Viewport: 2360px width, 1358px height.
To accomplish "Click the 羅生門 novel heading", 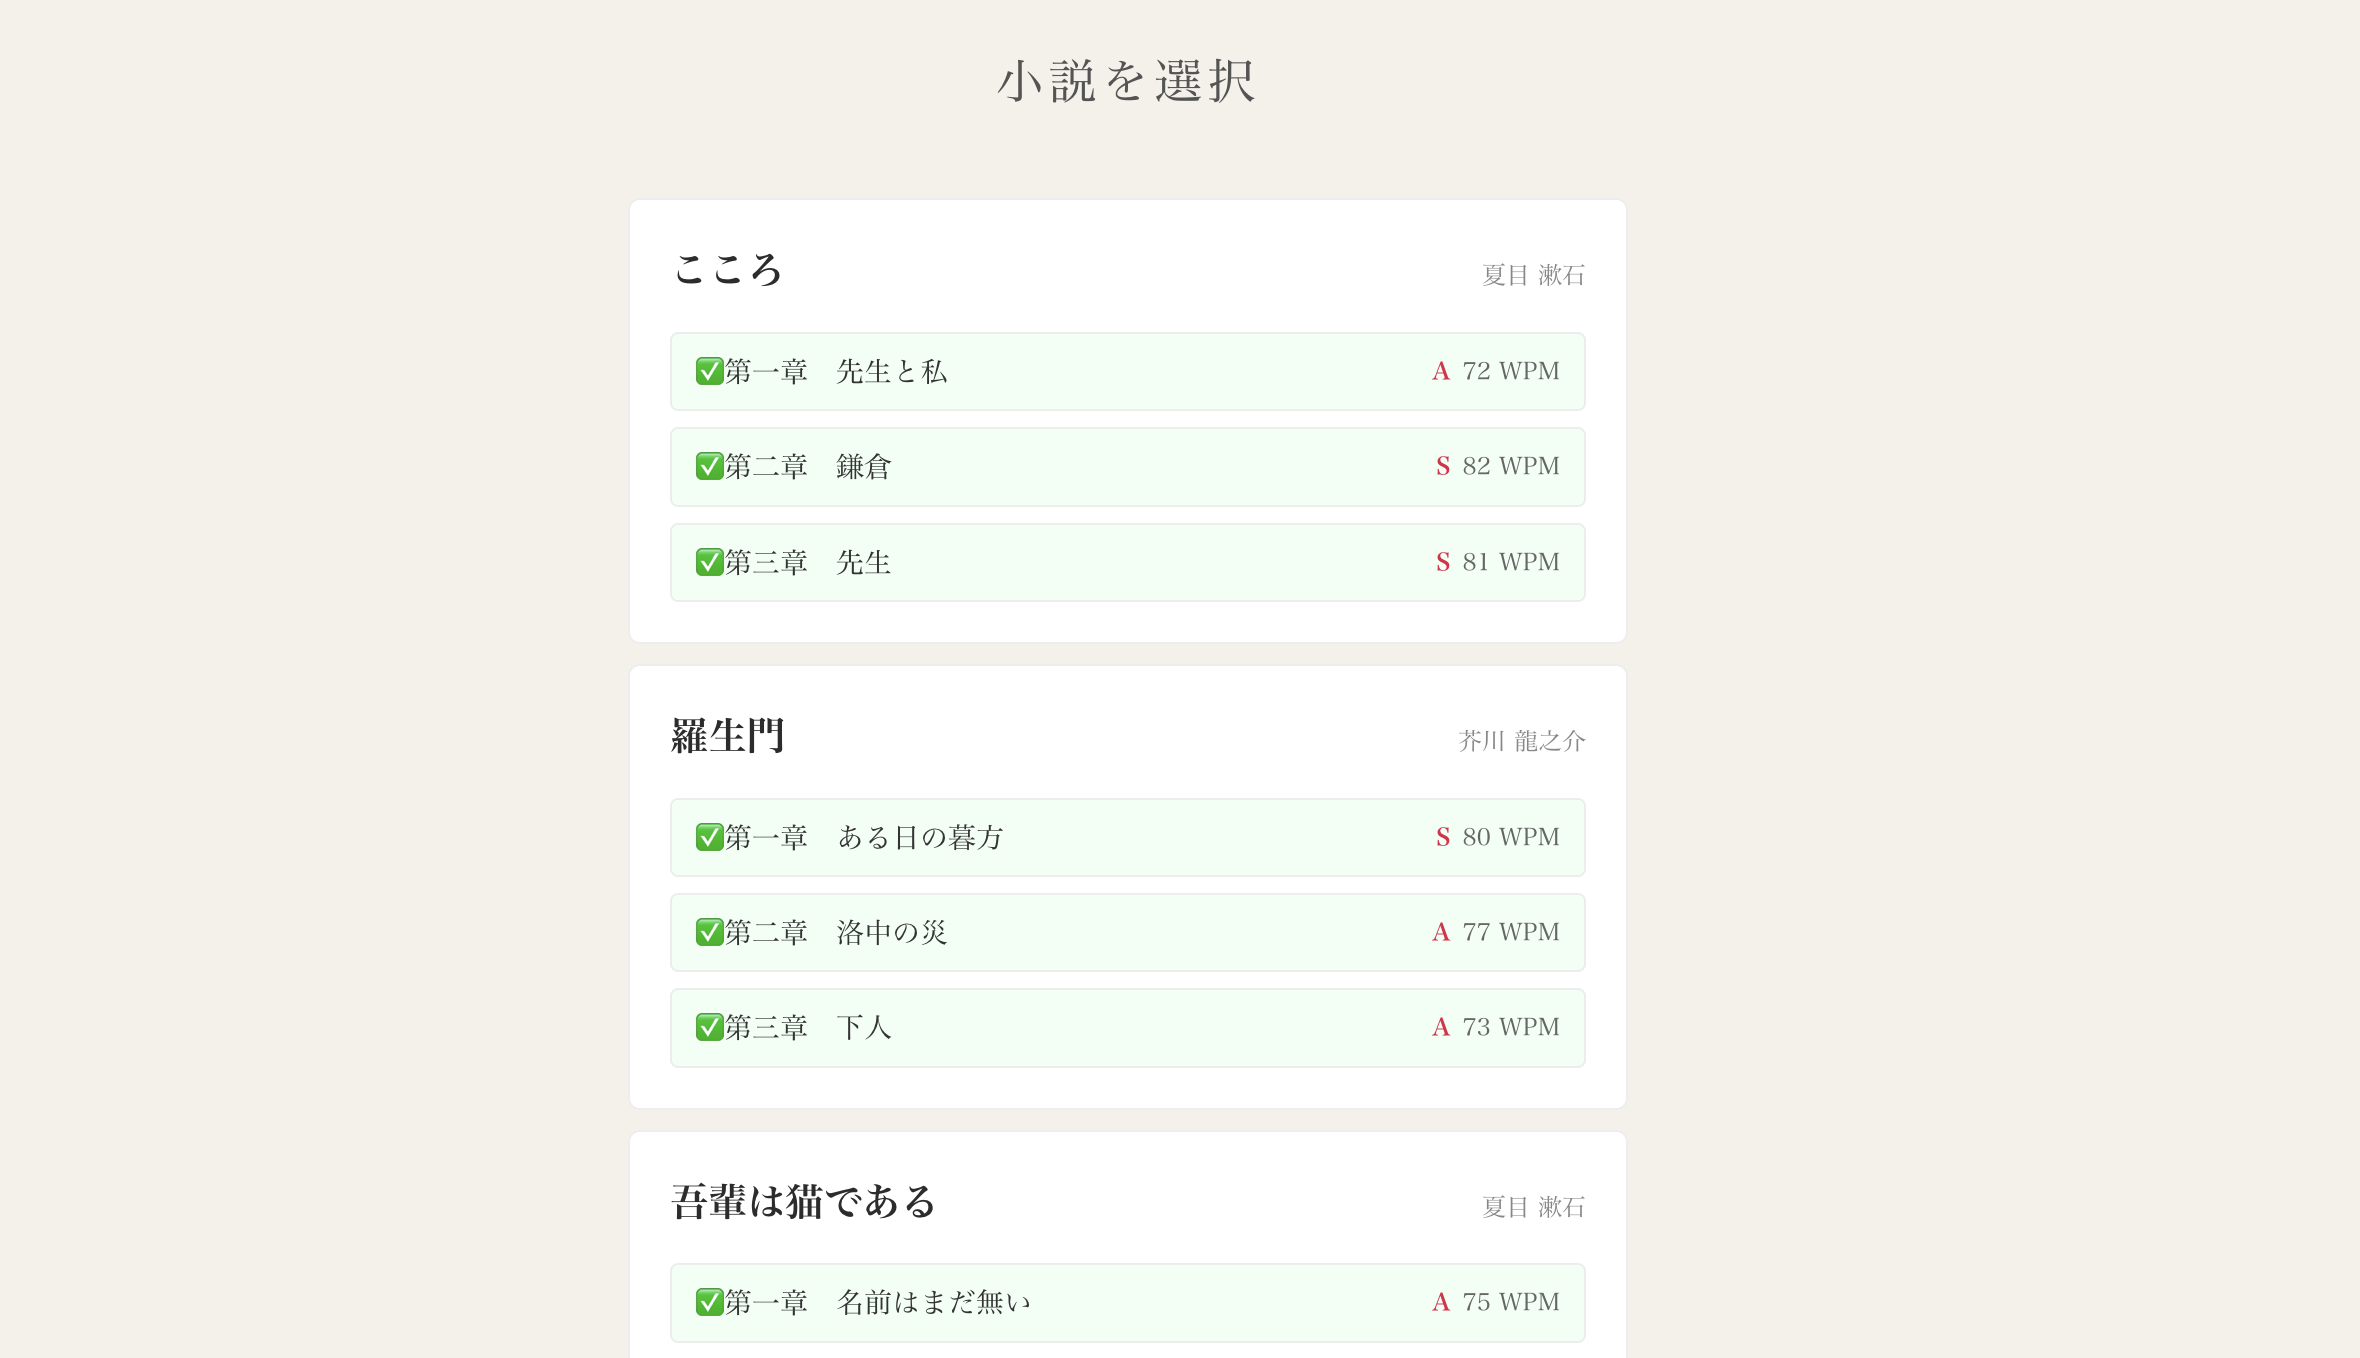I will coord(727,736).
